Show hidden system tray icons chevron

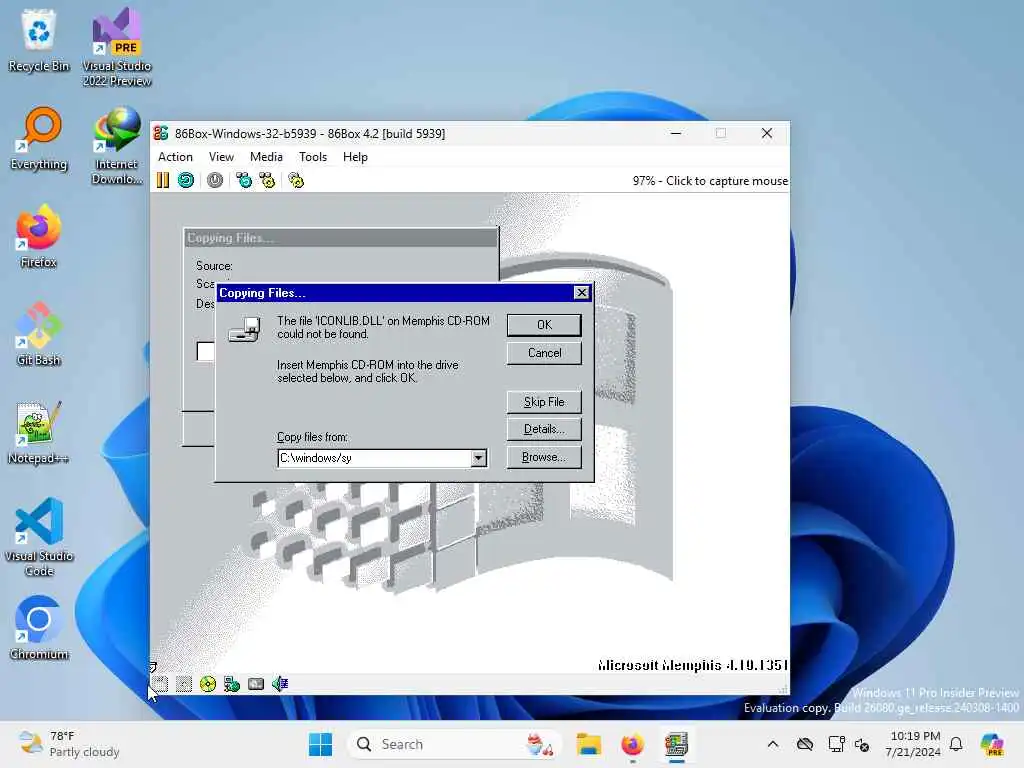tap(773, 744)
